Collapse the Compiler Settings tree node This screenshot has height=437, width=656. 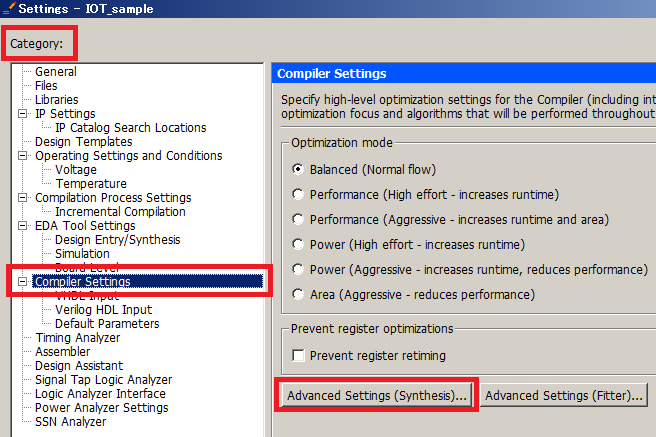[x=23, y=282]
